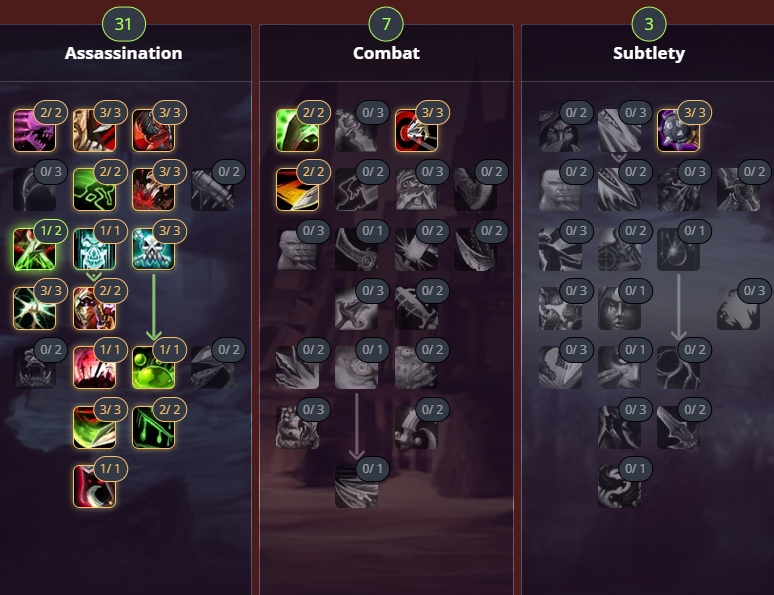
Task: Open the Combat tree header
Action: pos(386,53)
